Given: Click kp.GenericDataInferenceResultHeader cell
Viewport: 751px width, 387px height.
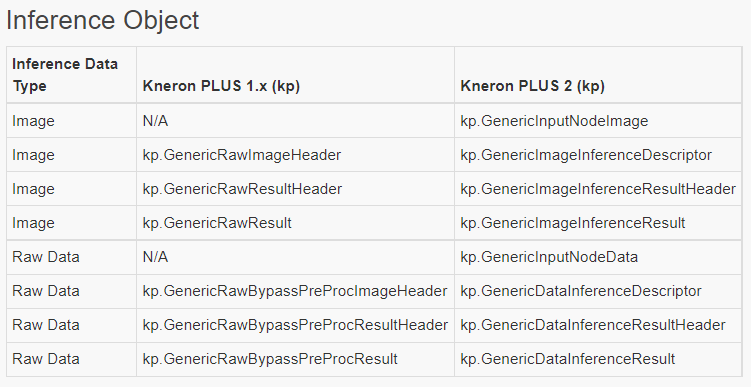Looking at the screenshot, I should pos(593,325).
